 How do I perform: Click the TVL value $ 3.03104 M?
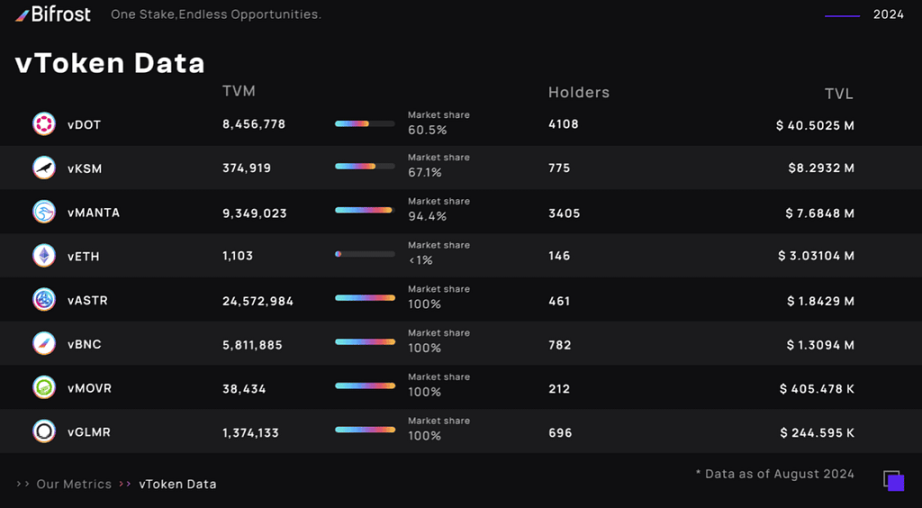click(x=816, y=256)
